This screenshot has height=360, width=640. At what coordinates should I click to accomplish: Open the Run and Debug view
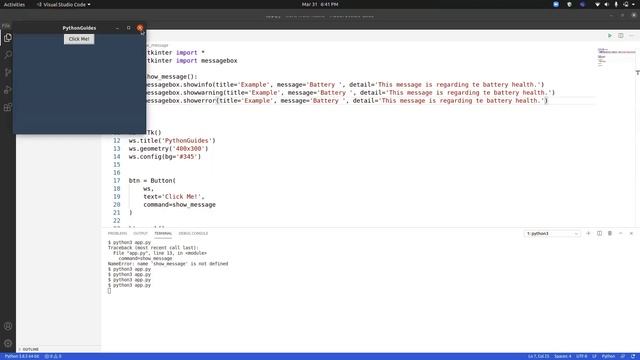pos(8,90)
